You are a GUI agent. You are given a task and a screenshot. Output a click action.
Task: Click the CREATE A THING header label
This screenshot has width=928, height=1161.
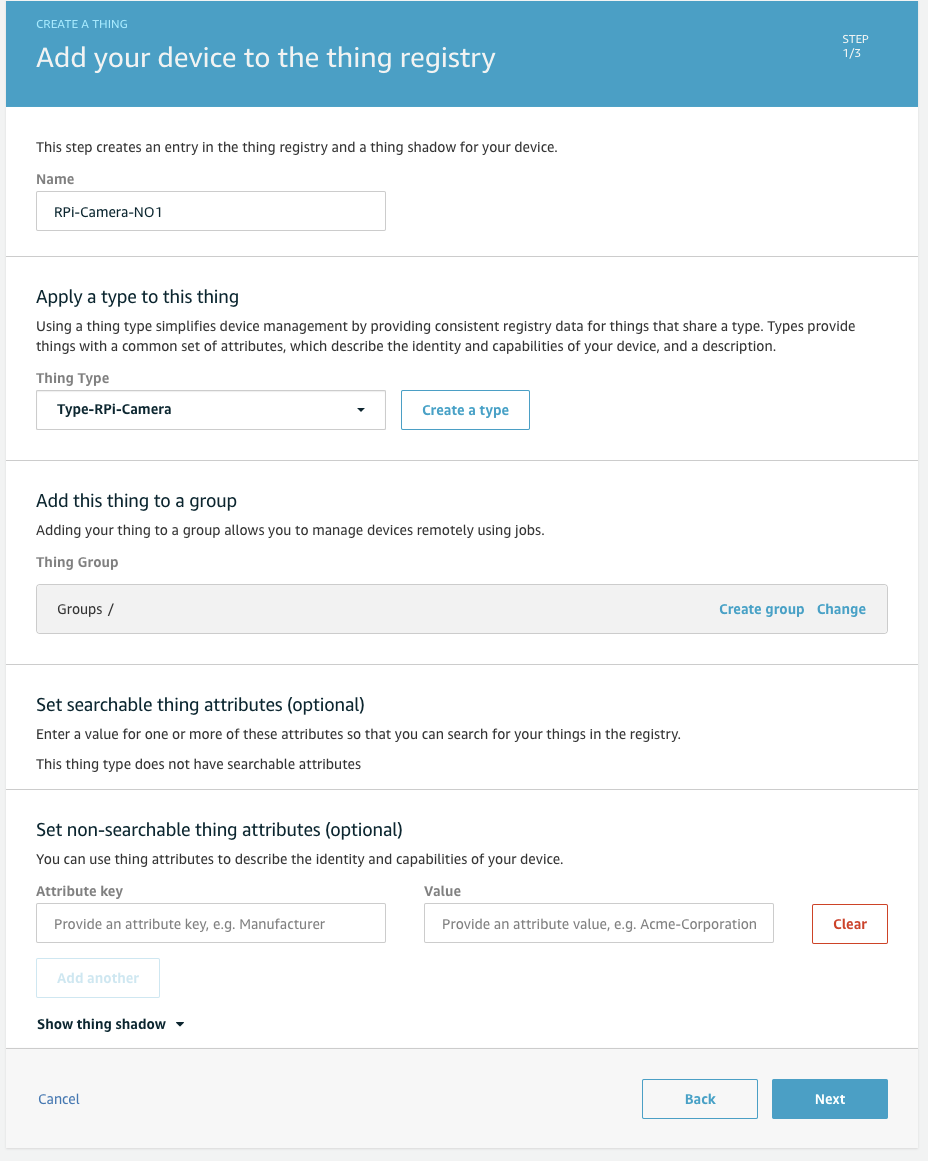[x=81, y=24]
